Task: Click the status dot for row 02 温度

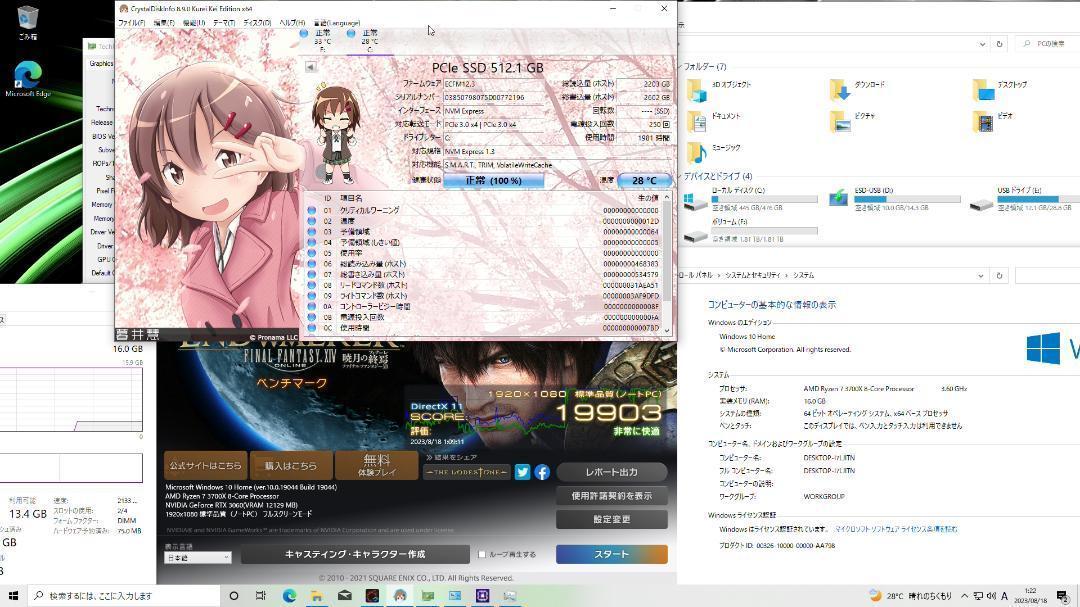Action: coord(312,221)
